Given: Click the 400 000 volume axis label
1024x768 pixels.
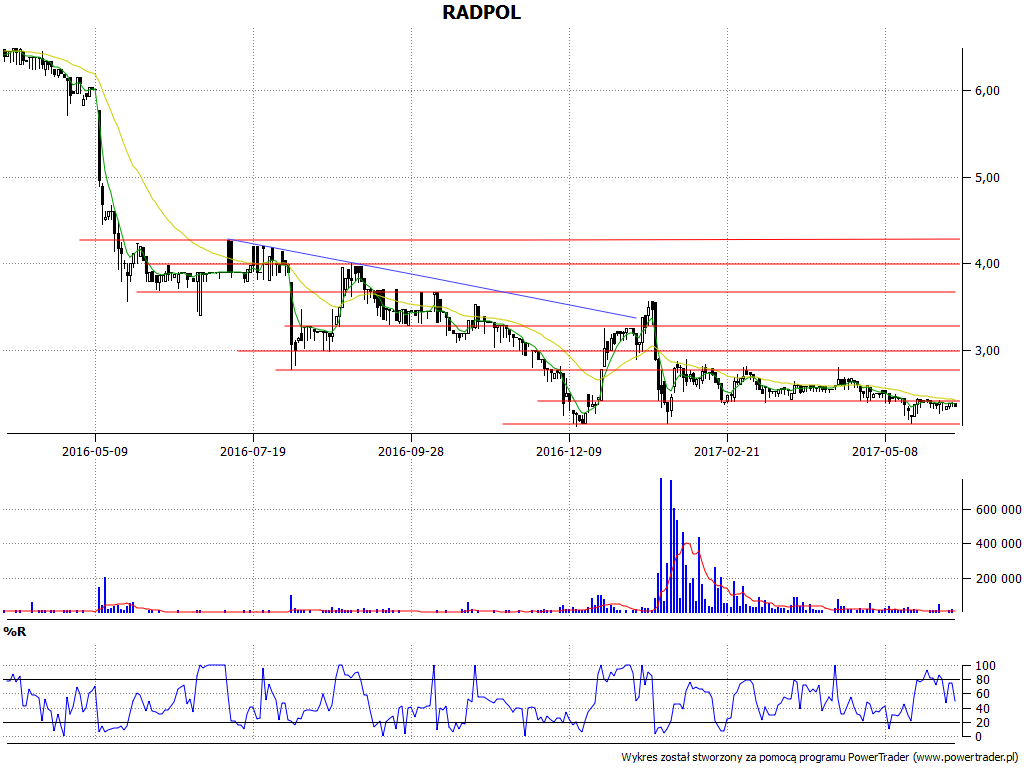Looking at the screenshot, I should pos(999,544).
